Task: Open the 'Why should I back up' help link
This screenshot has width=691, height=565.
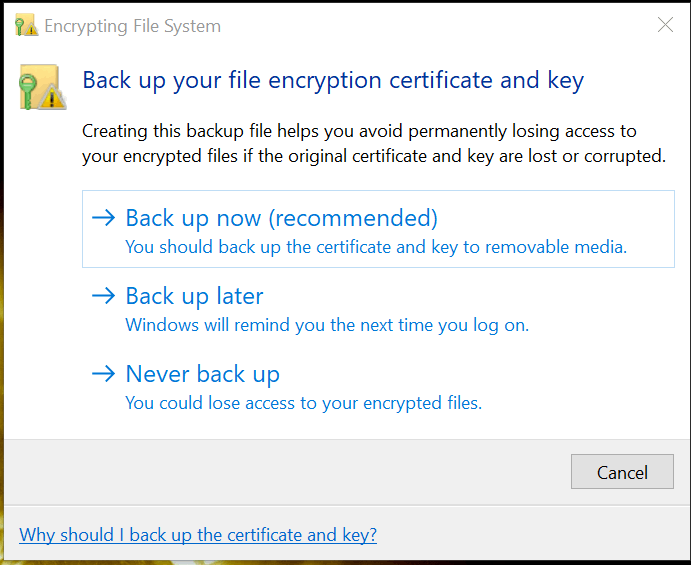Action: (198, 535)
